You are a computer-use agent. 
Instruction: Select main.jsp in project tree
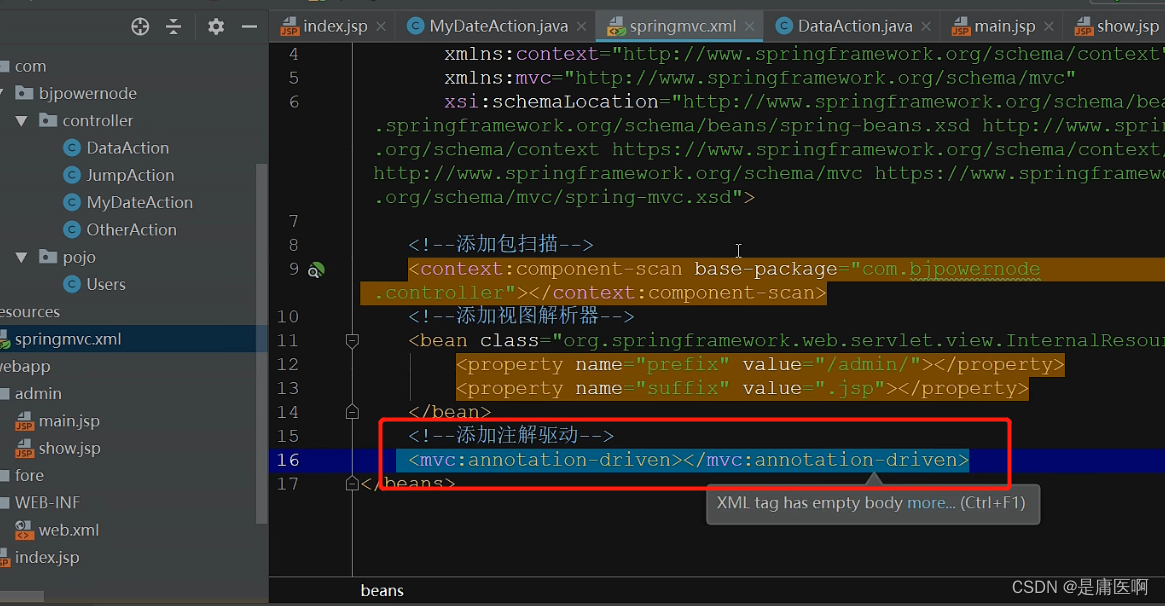pos(69,421)
